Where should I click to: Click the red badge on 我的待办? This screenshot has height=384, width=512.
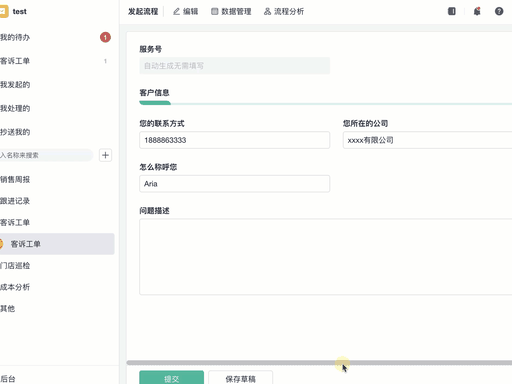(x=105, y=37)
